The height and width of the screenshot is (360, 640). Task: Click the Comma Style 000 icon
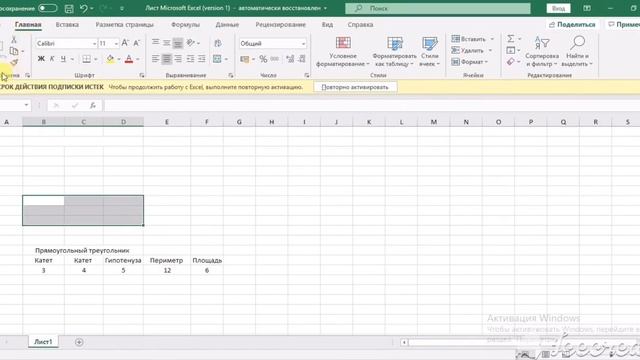275,59
